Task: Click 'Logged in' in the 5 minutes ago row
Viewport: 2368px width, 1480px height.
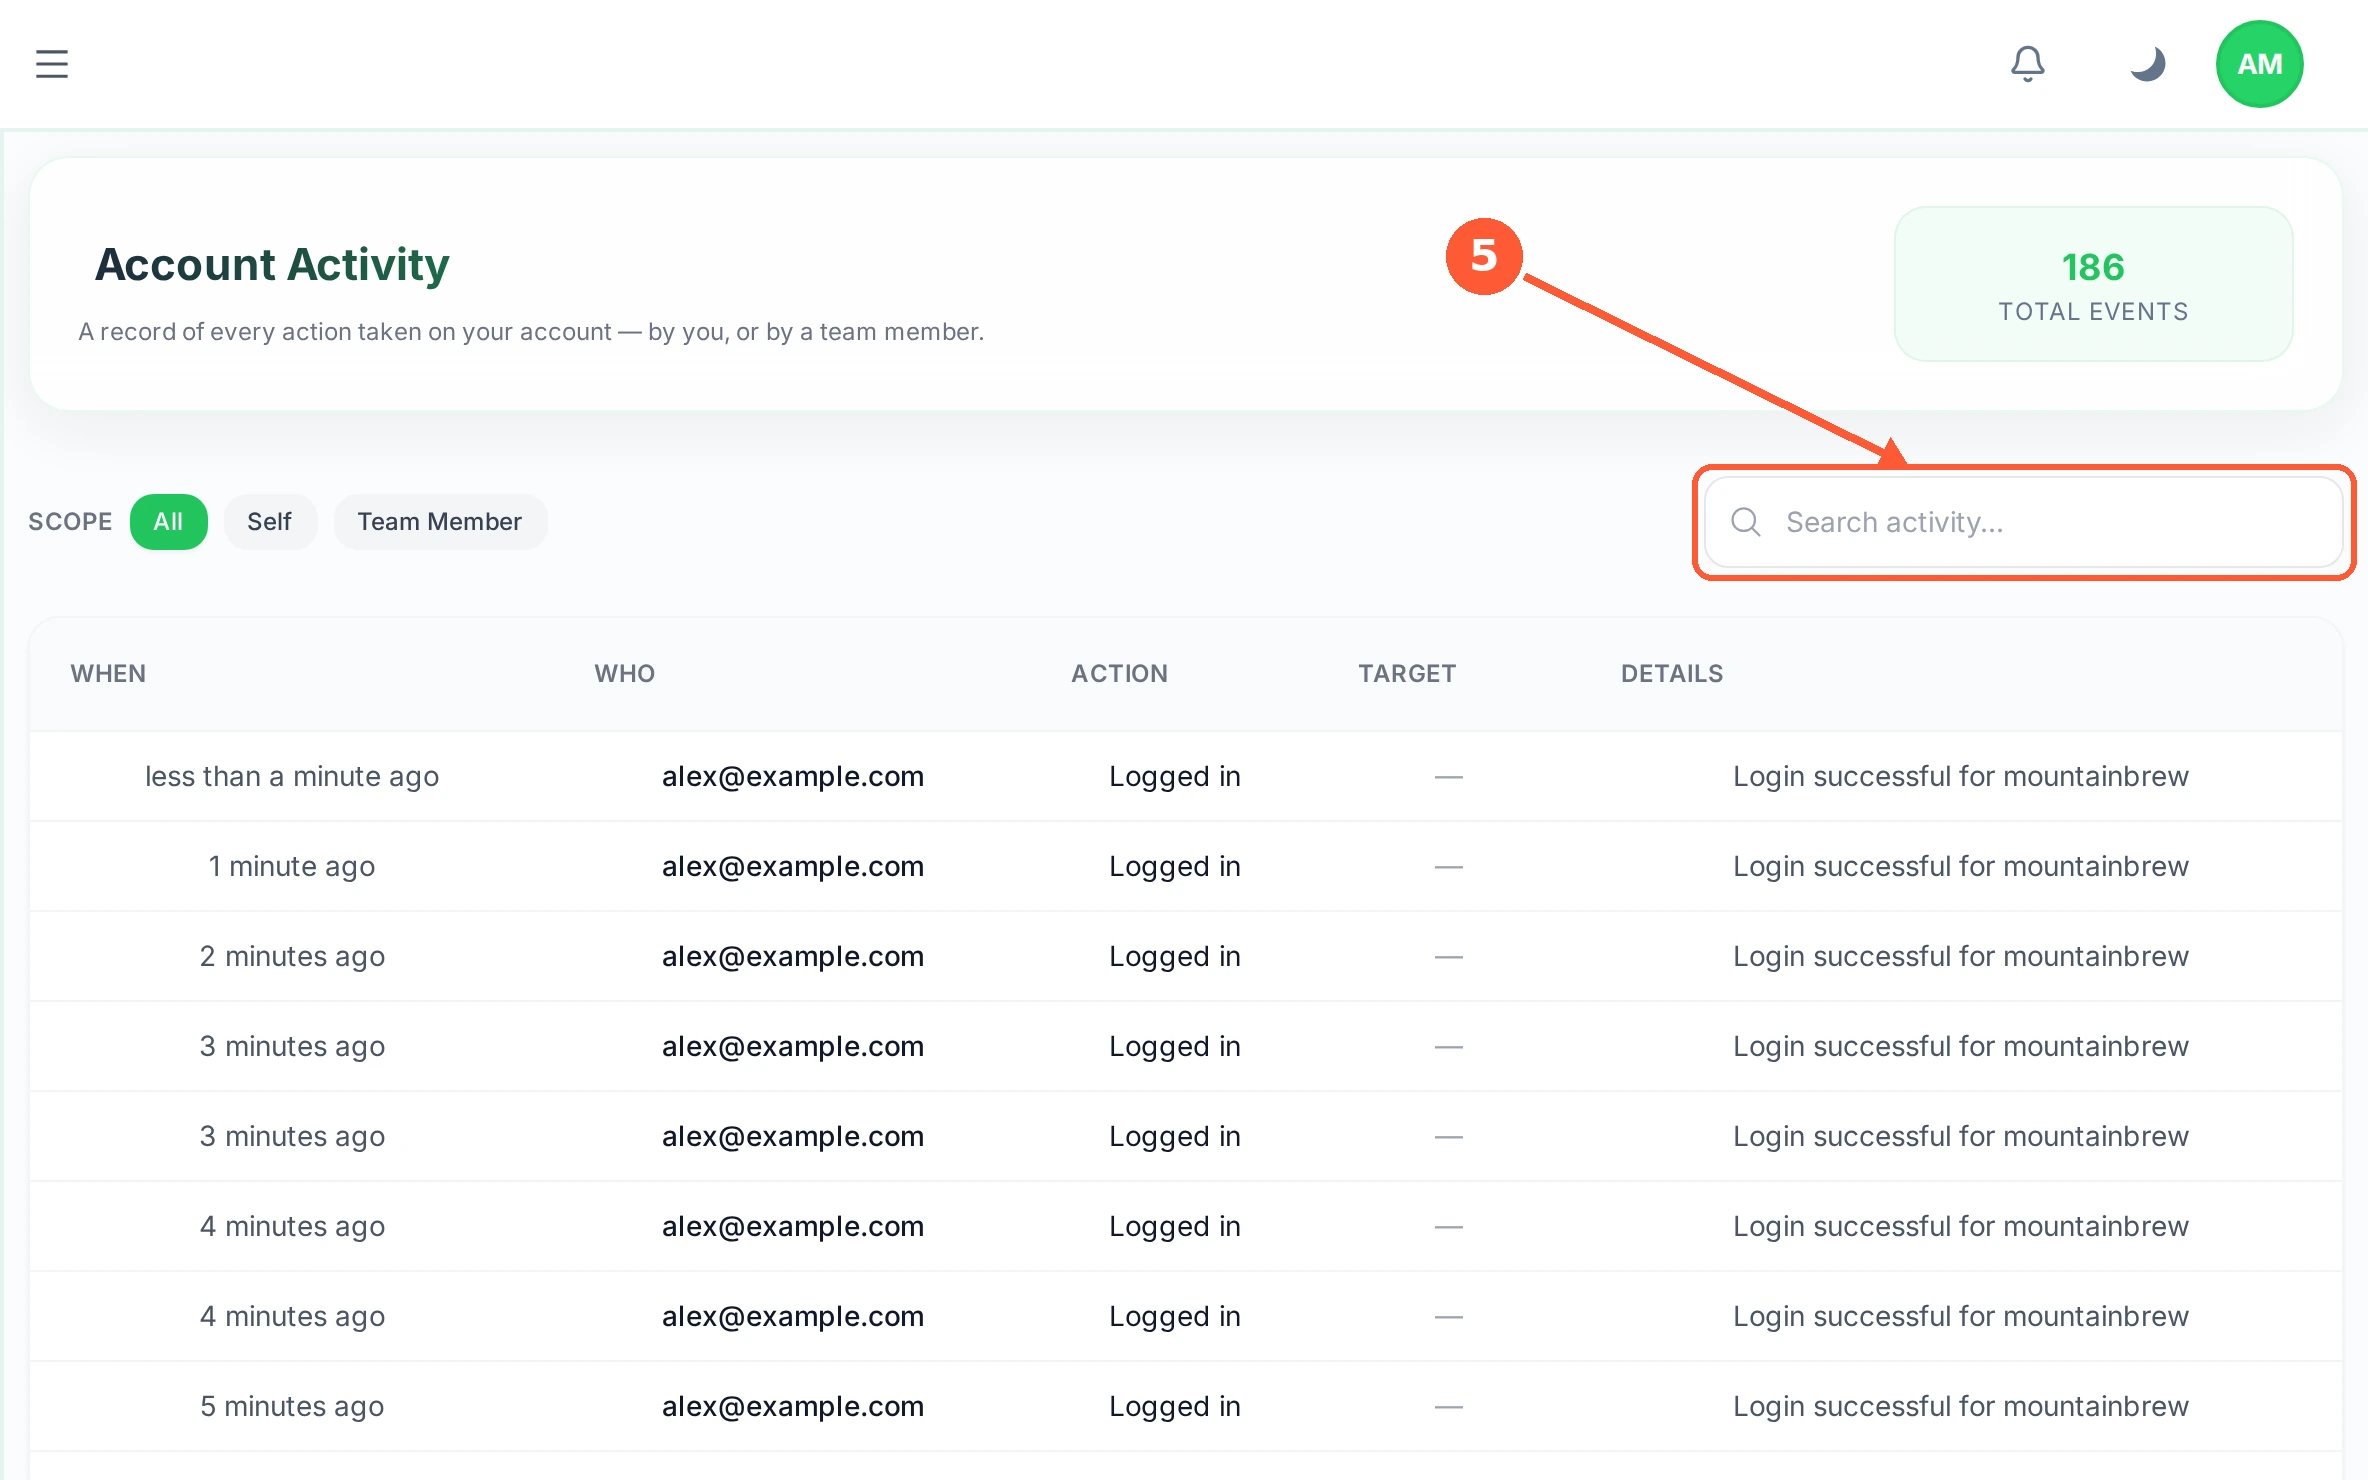Action: click(x=1175, y=1407)
